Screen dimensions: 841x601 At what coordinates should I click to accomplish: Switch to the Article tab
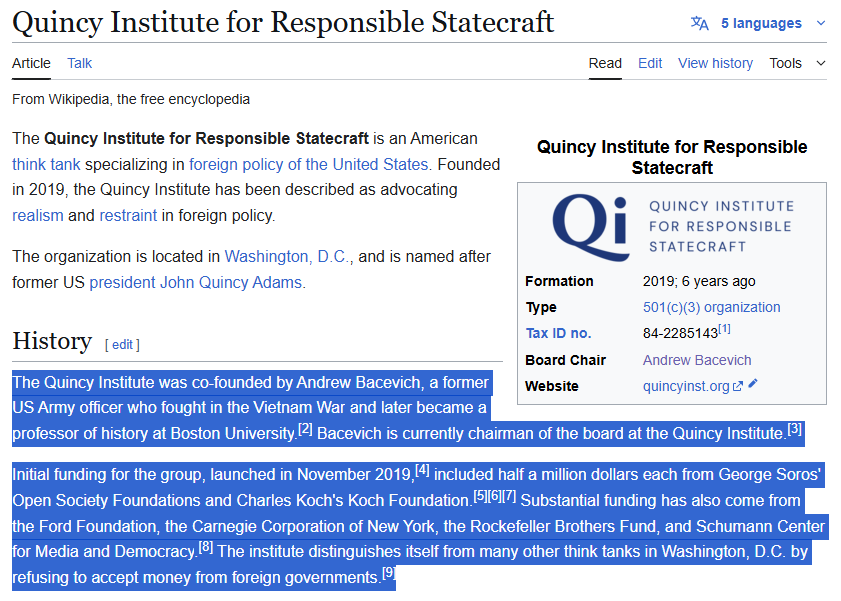31,63
